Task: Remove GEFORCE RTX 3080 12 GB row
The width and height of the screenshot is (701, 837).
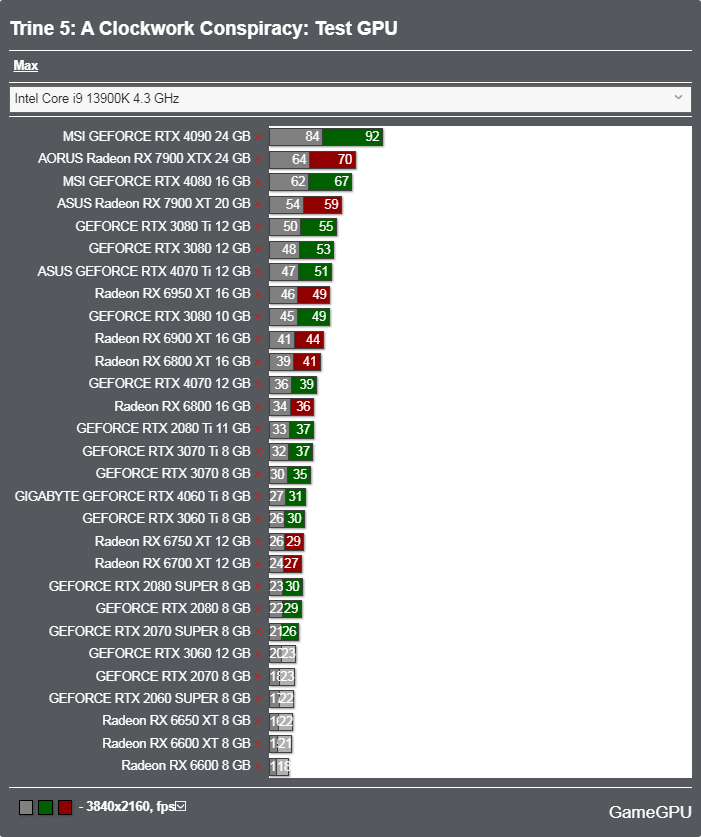Action: click(x=258, y=249)
